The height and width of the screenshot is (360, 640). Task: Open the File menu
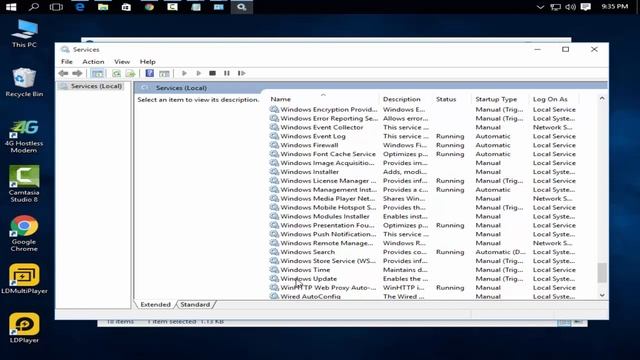pos(67,62)
